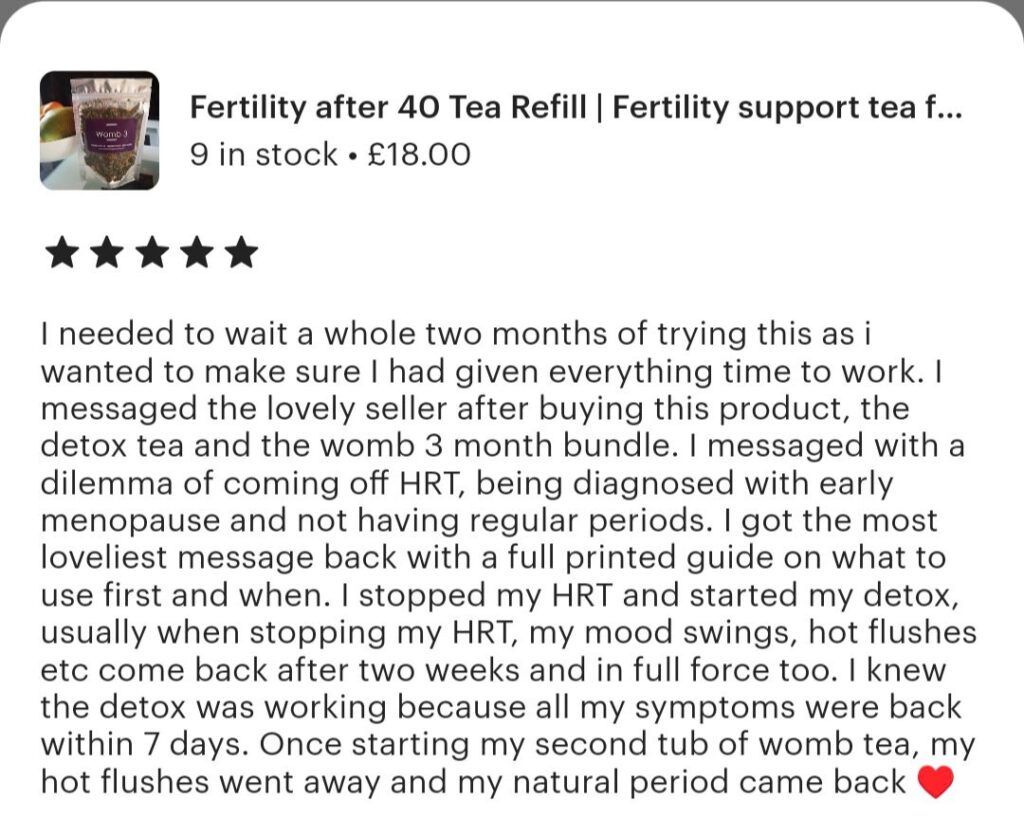Click the line starting "dilemma of coming off HRT"

point(466,483)
